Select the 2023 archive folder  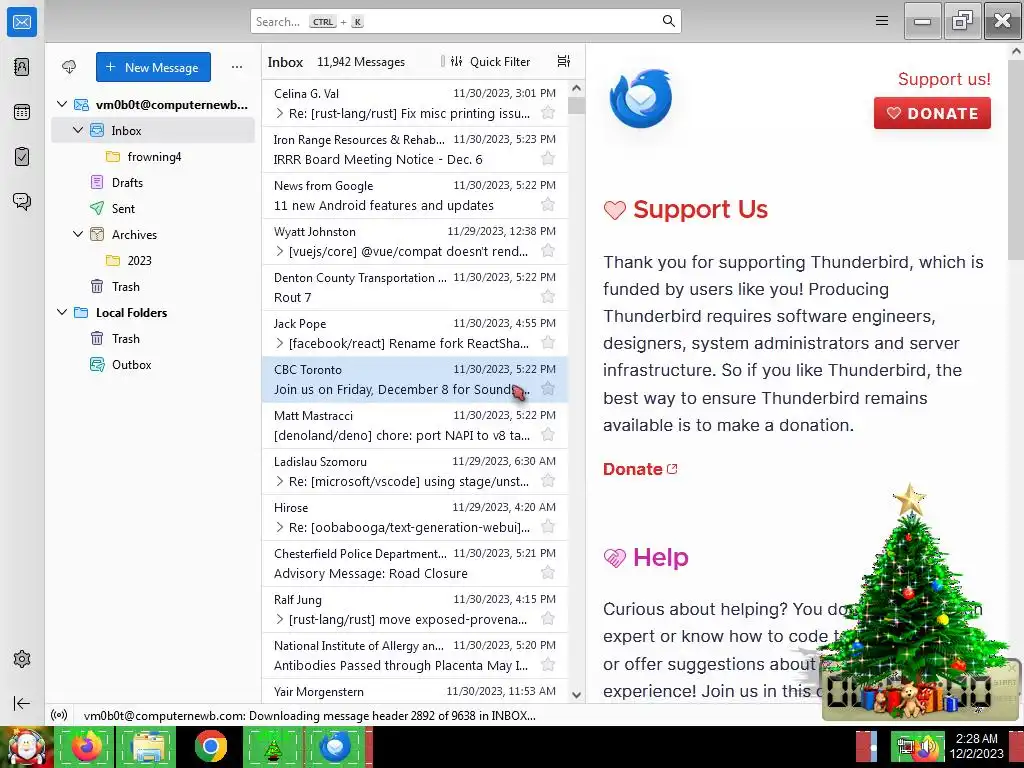point(153,260)
